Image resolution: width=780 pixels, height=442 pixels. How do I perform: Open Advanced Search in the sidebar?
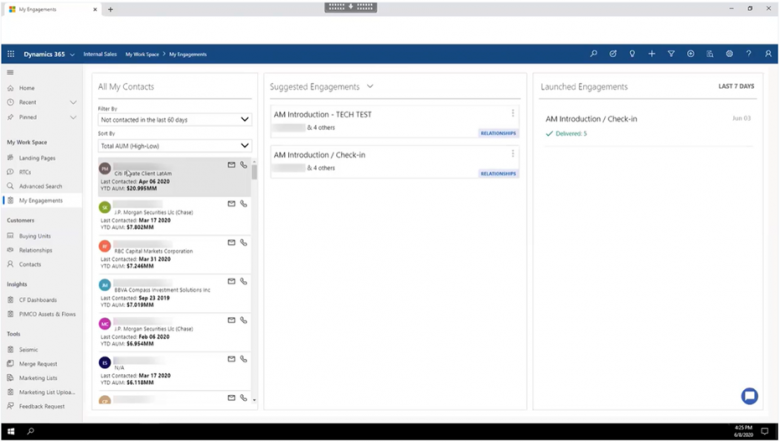40,186
